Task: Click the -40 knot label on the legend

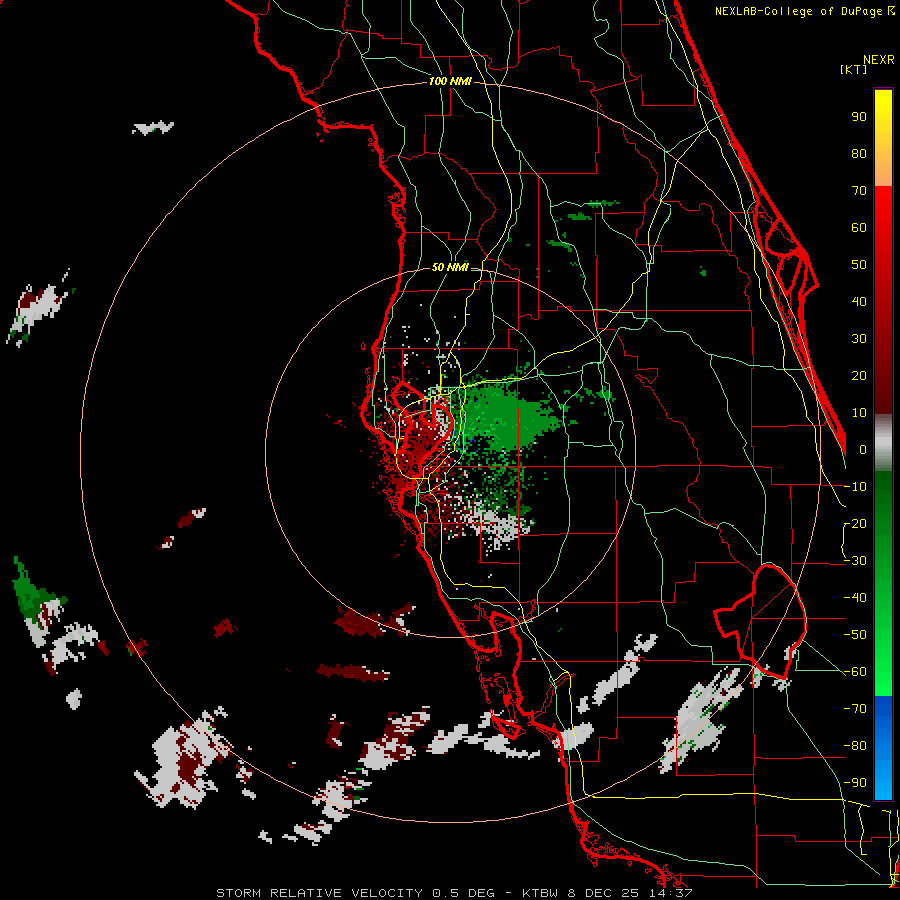Action: [855, 598]
